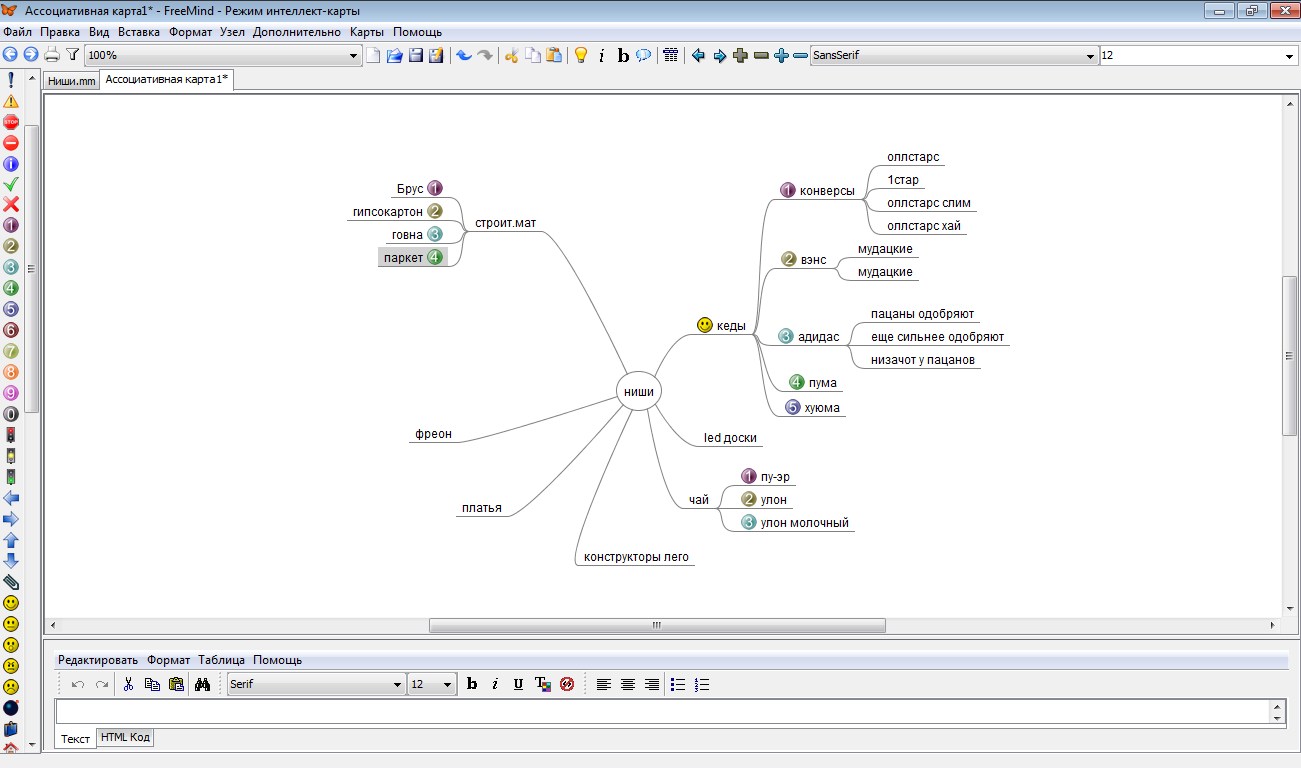Toggle italic in the note editor toolbar

point(495,684)
